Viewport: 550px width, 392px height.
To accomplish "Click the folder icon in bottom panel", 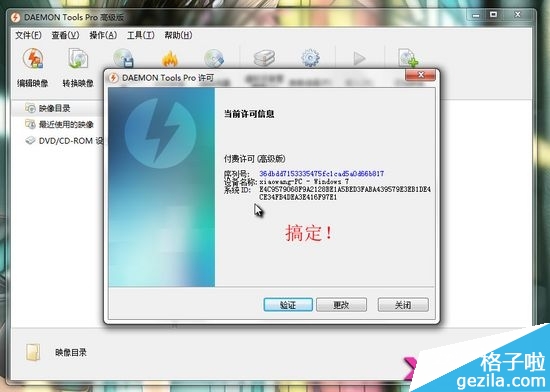I will pyautogui.click(x=33, y=352).
